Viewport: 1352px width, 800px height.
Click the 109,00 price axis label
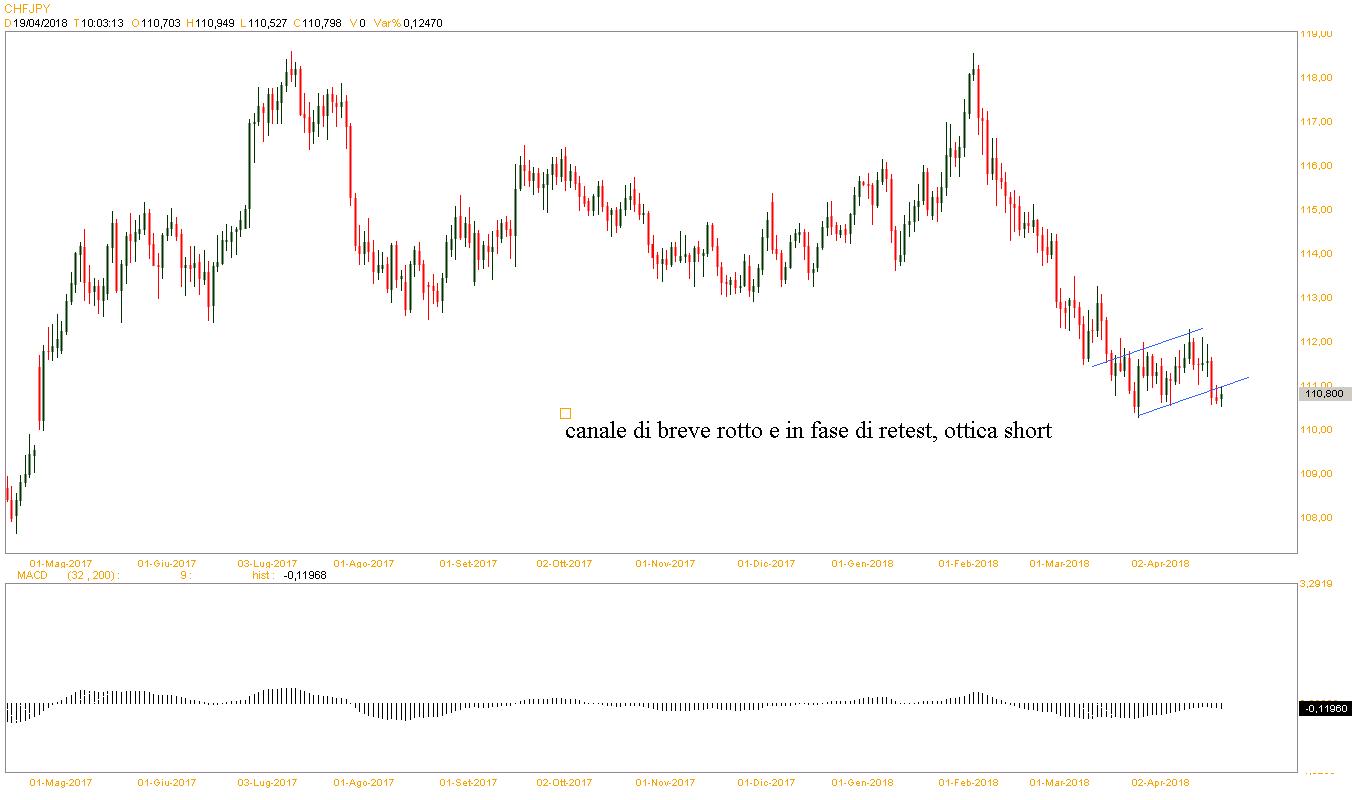click(1317, 474)
